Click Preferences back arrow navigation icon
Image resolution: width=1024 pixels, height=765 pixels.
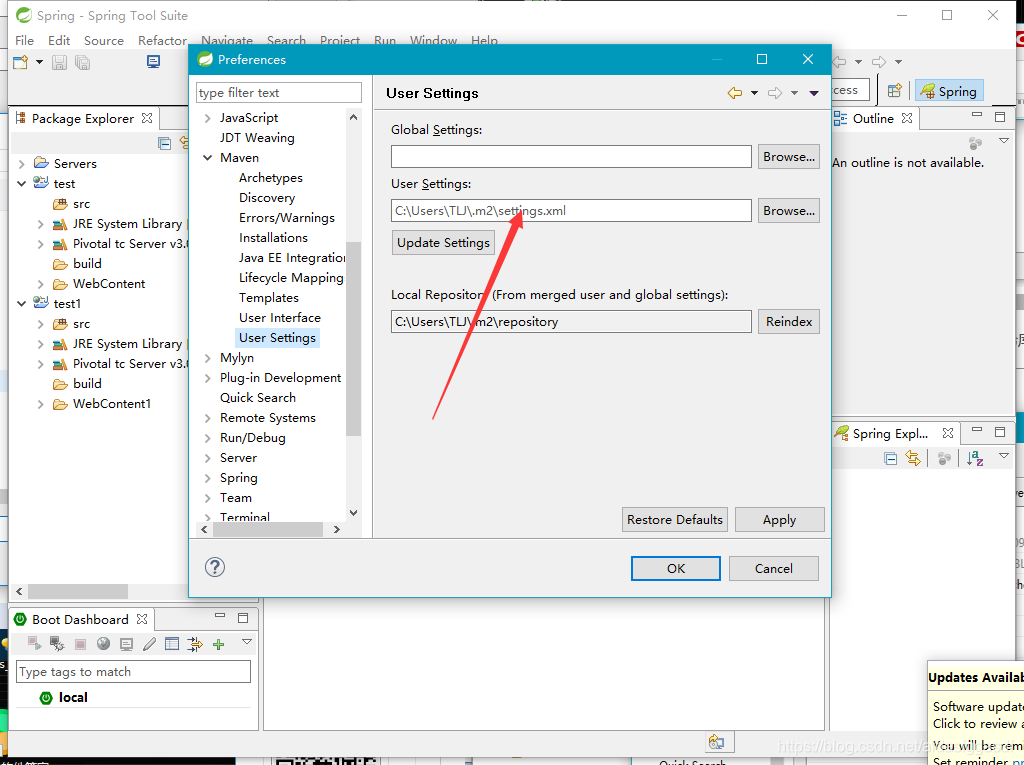coord(735,93)
